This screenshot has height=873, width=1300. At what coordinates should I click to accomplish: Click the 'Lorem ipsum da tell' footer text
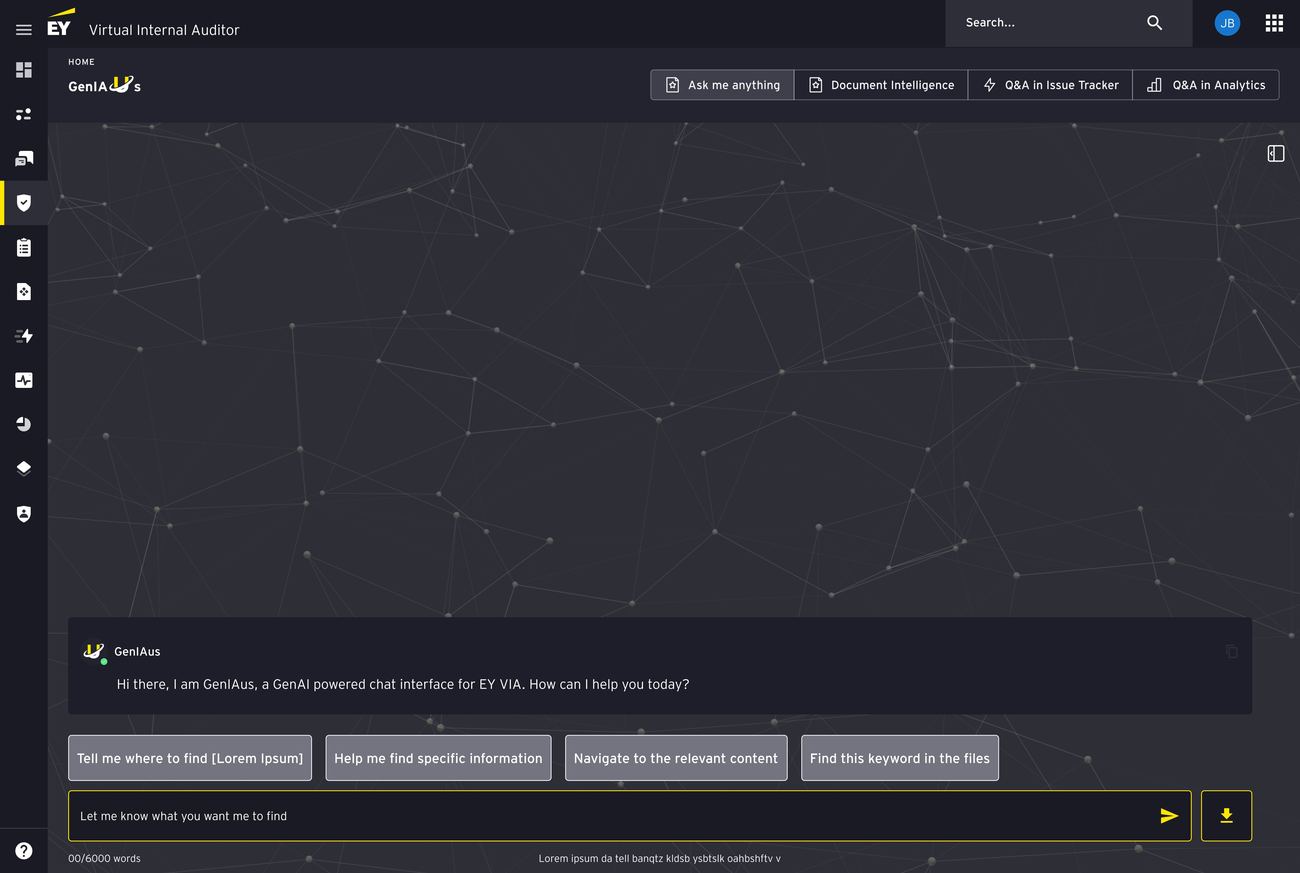click(660, 859)
